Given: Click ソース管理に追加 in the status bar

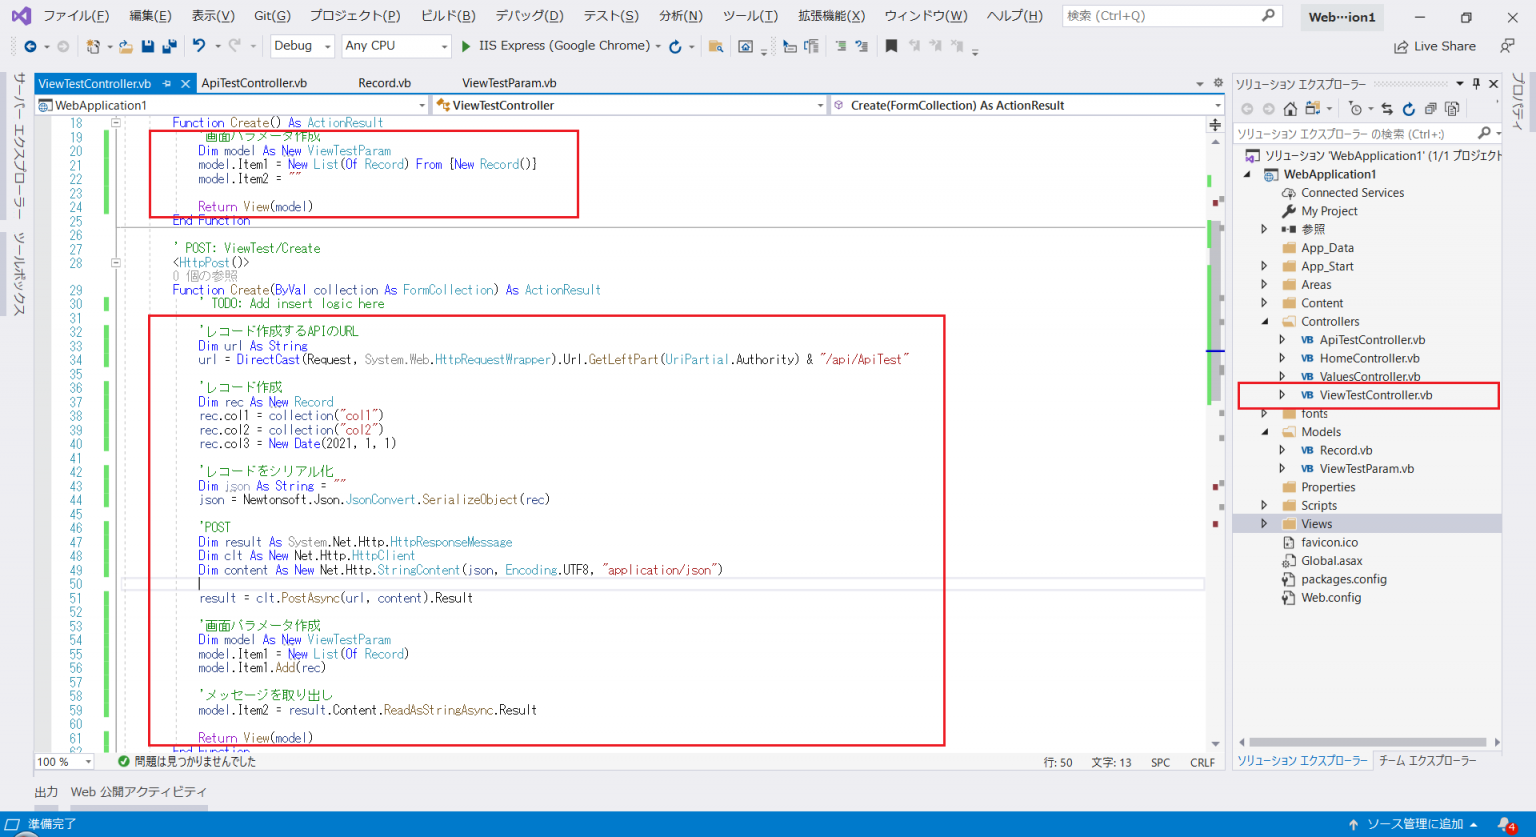Looking at the screenshot, I should tap(1418, 824).
